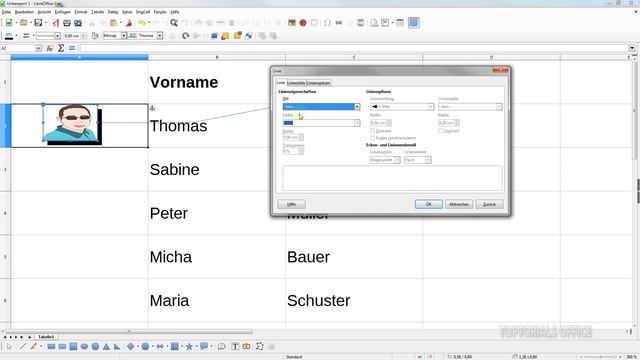Image resolution: width=640 pixels, height=360 pixels.
Task: Open the Format menu
Action: (x=81, y=12)
